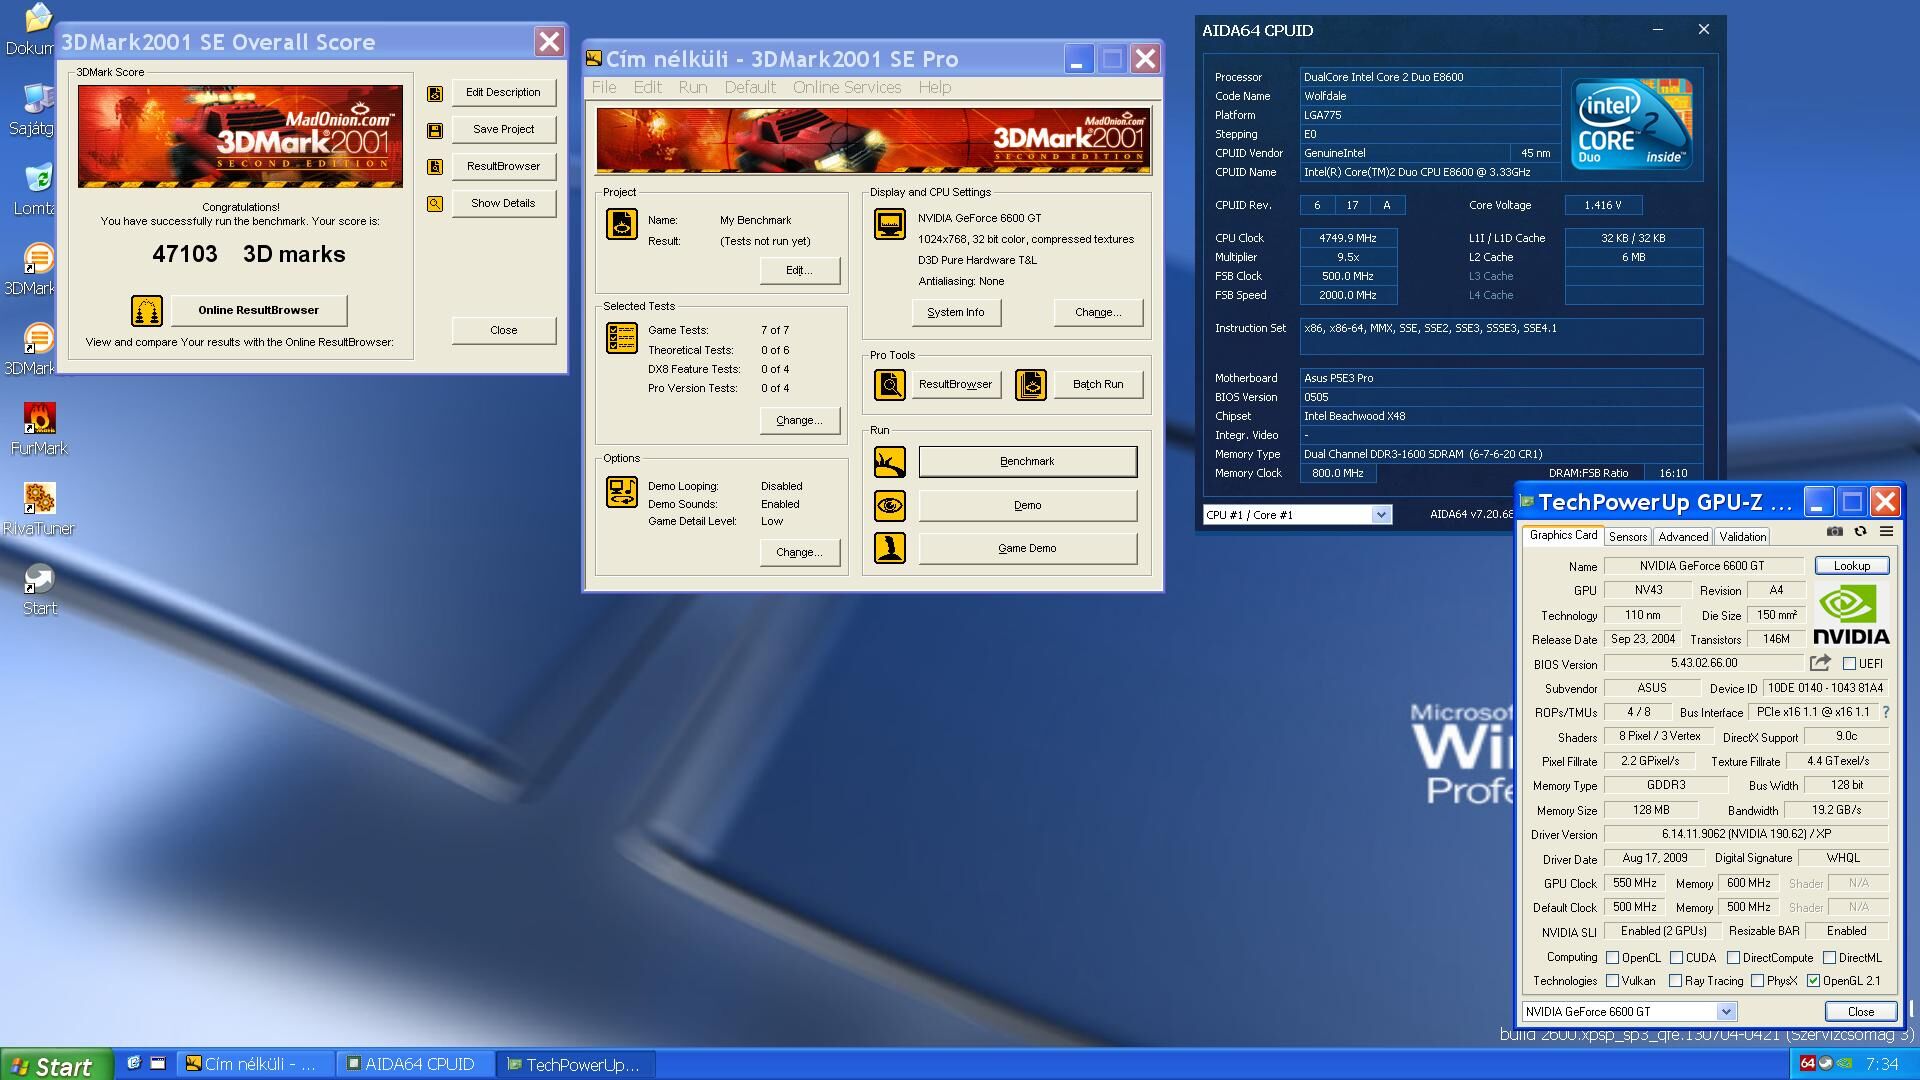
Task: Click the Game Demo joystick icon
Action: [x=890, y=548]
